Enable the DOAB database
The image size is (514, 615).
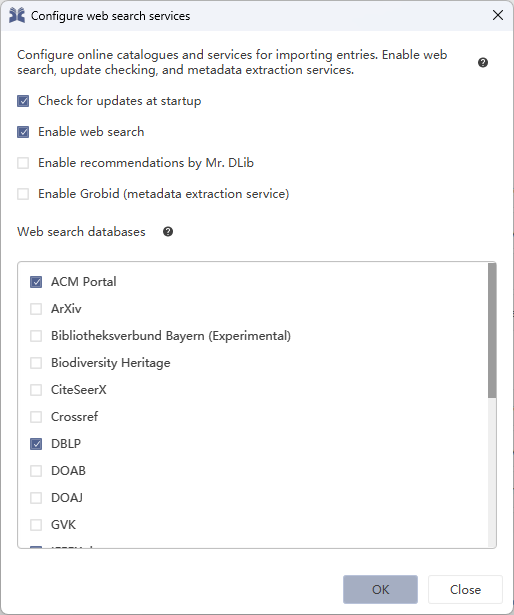point(36,471)
